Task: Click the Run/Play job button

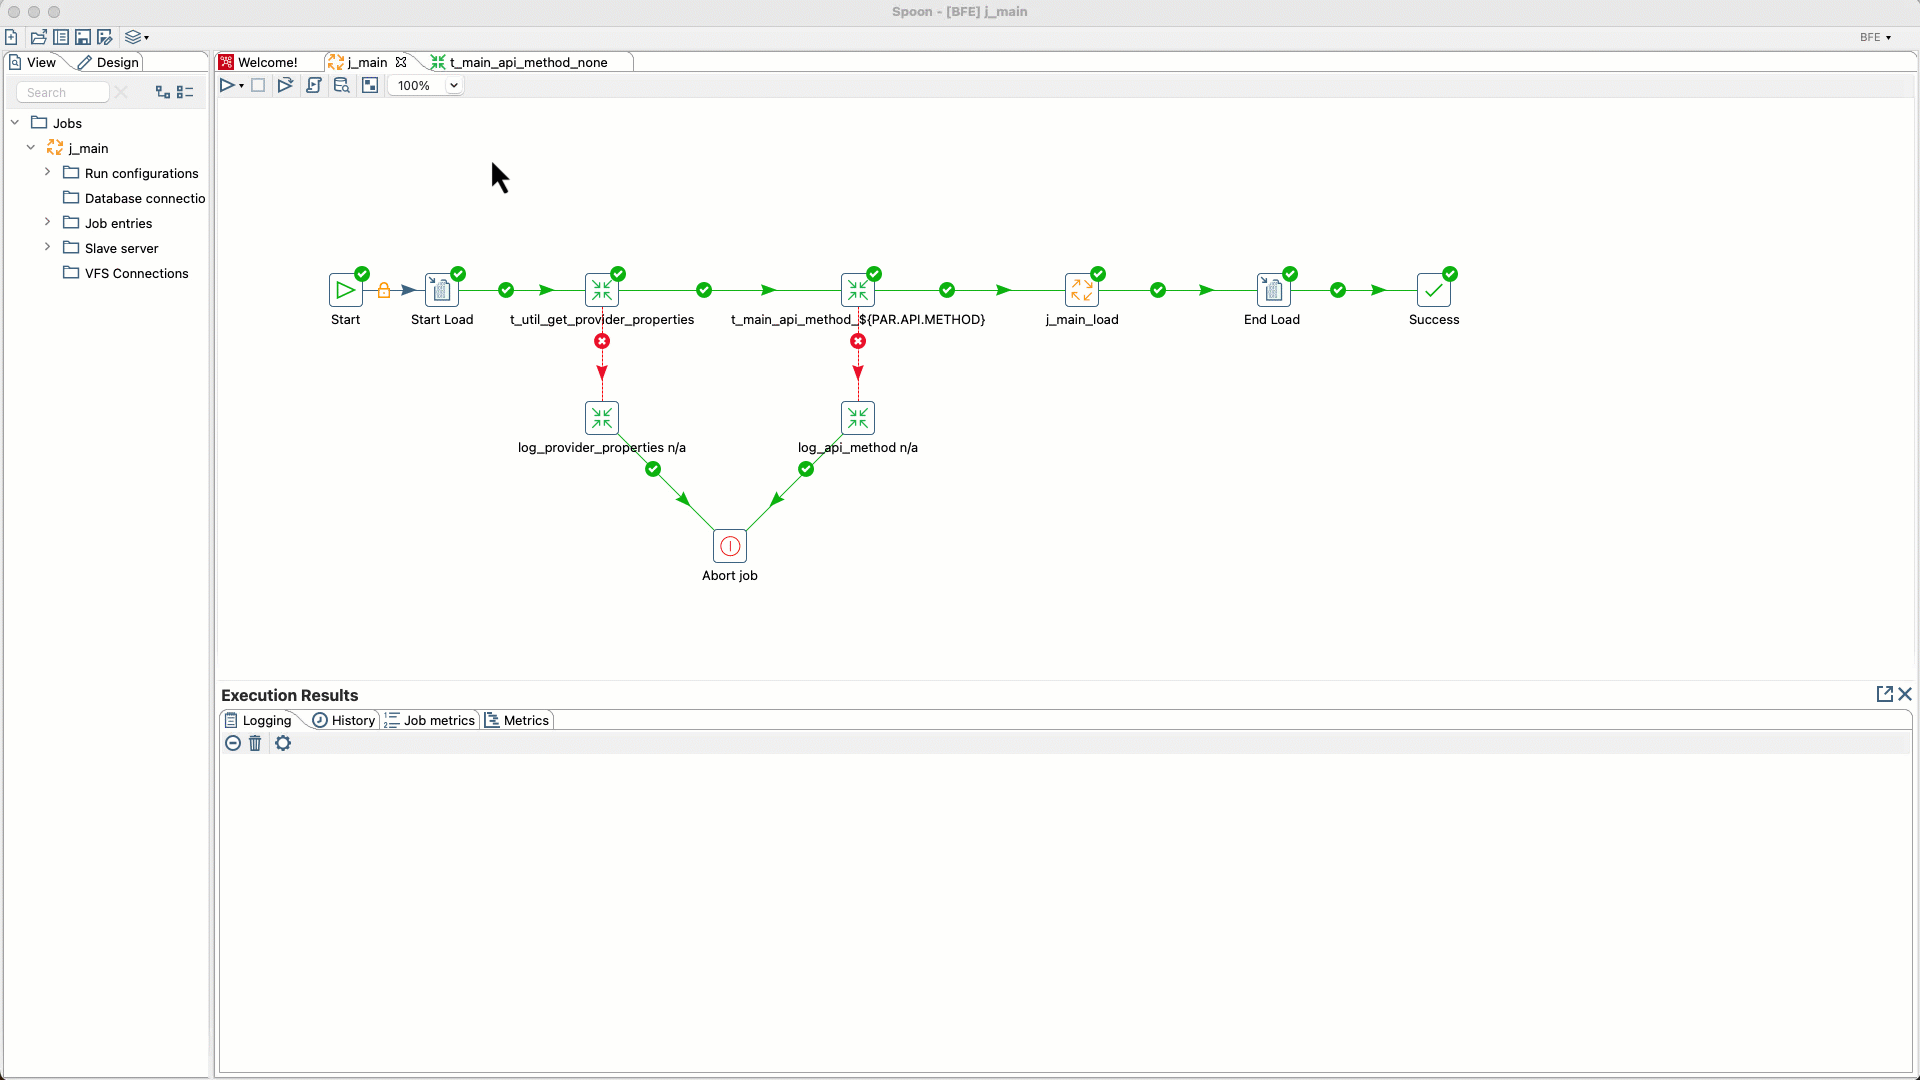Action: click(227, 84)
